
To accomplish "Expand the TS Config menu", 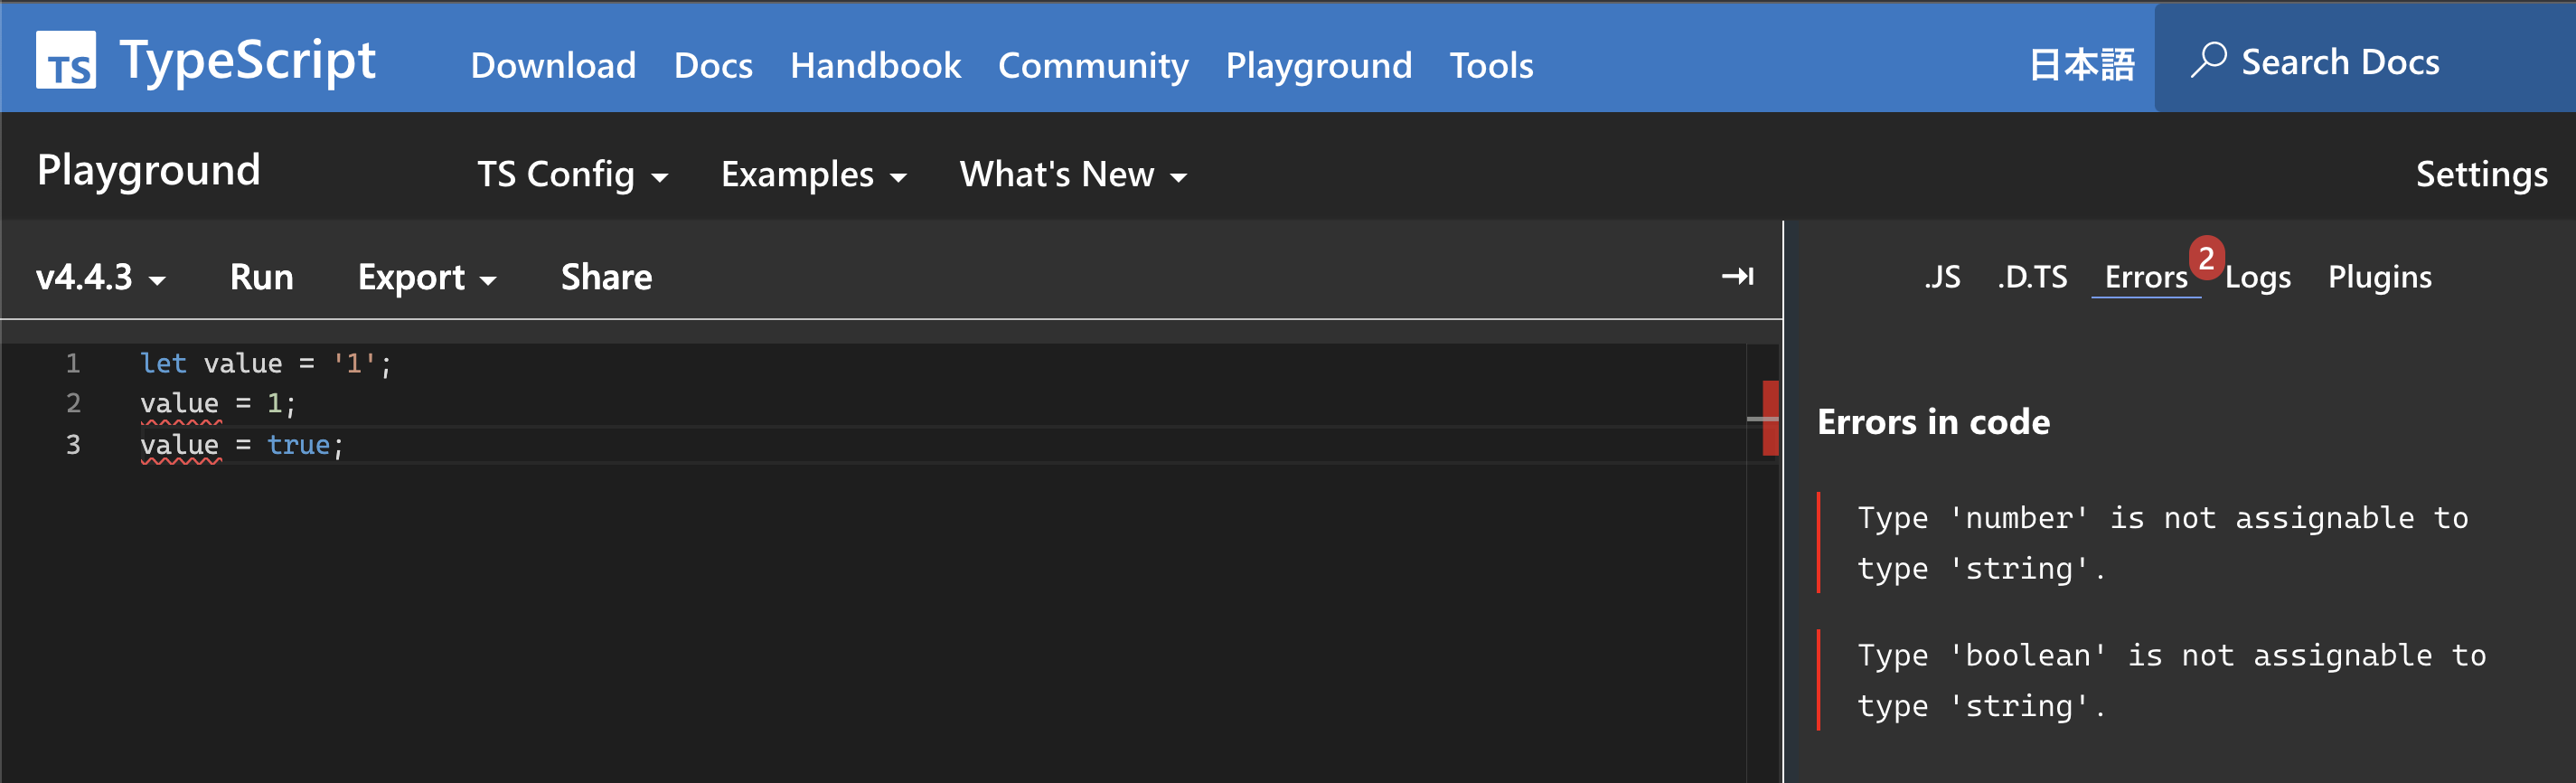I will (571, 175).
